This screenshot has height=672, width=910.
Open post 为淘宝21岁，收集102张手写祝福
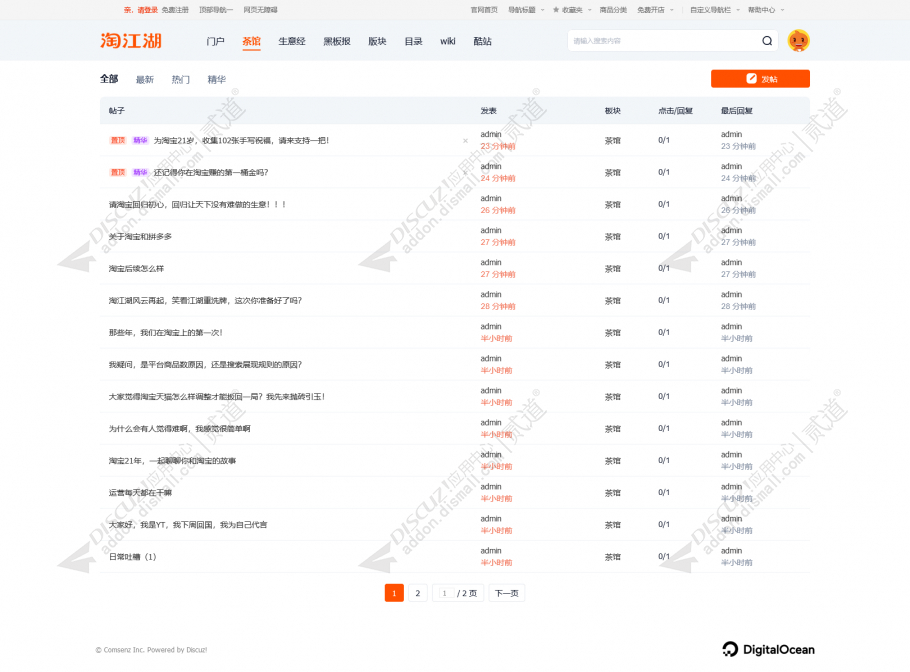pos(241,140)
